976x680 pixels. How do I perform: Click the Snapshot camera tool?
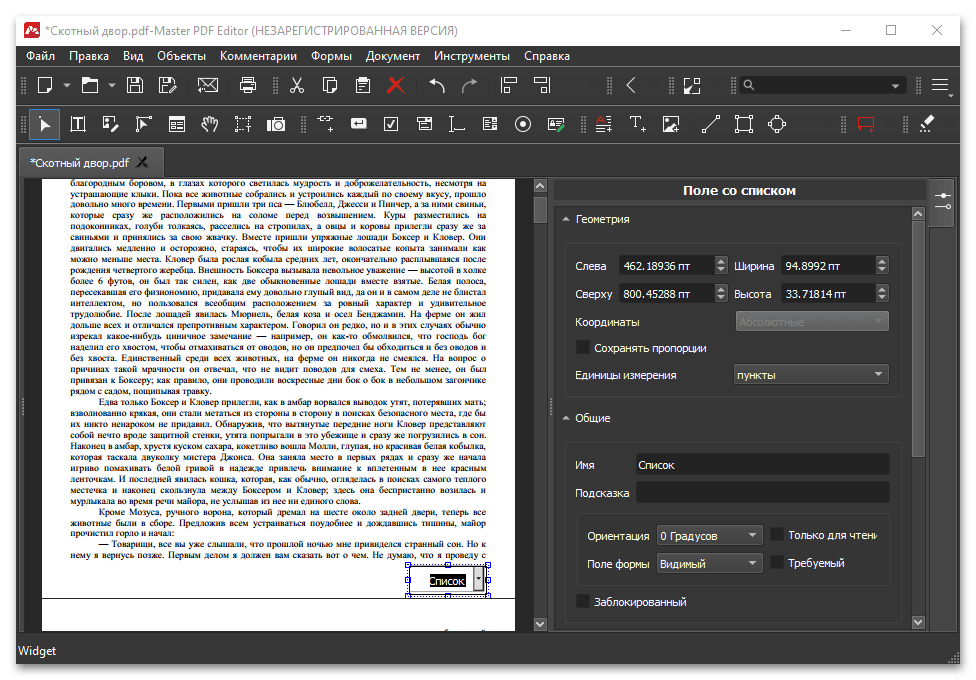coord(275,124)
